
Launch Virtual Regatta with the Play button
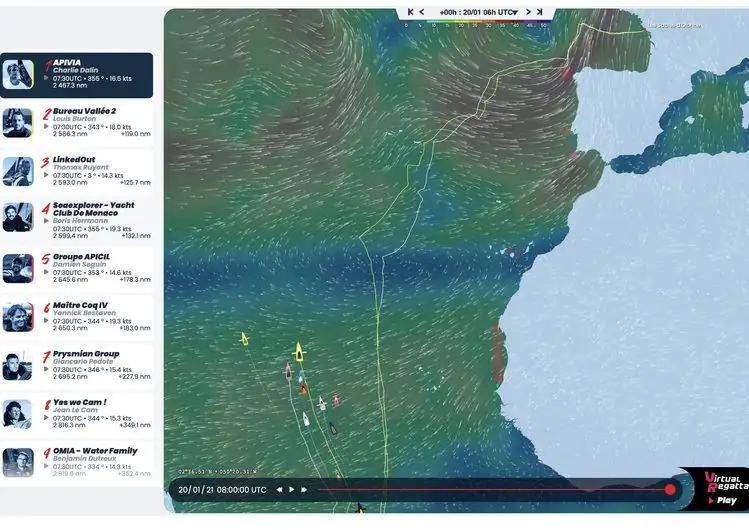pyautogui.click(x=722, y=500)
